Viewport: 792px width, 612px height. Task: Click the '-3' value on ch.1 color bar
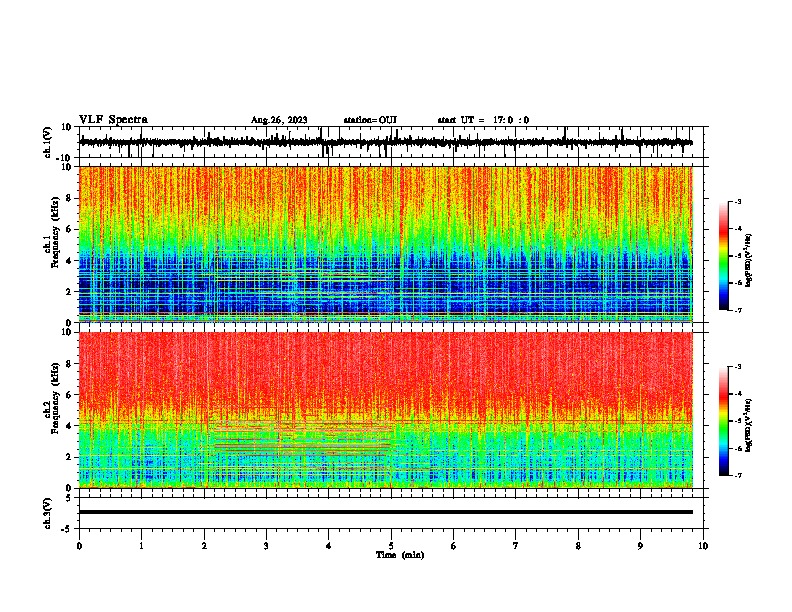click(737, 201)
